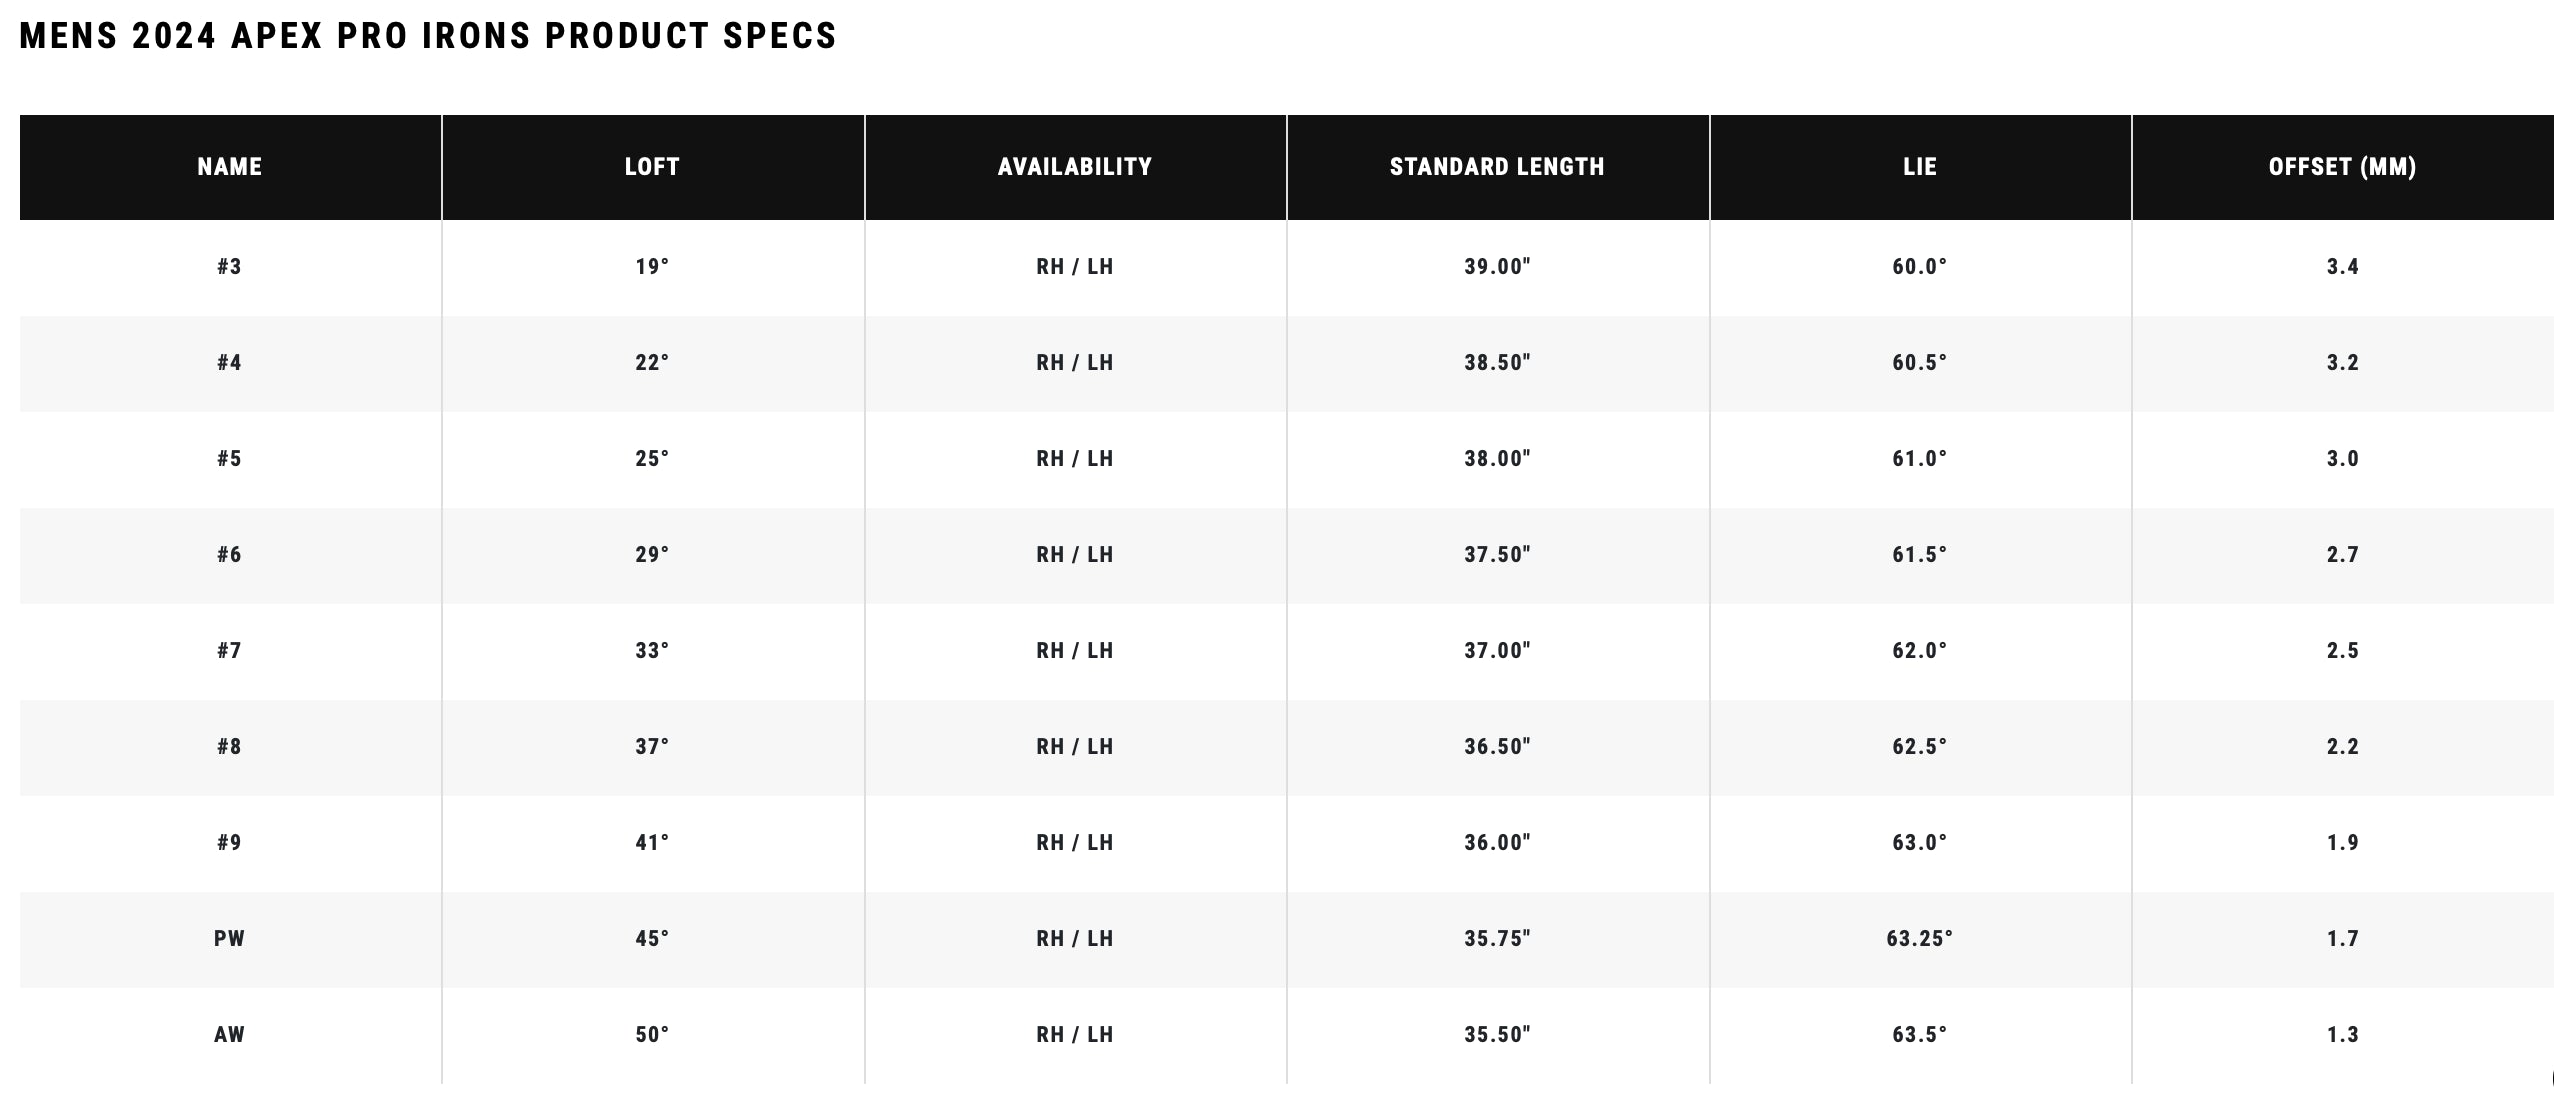Click the 22° loft value
This screenshot has width=2554, height=1104.
point(652,363)
